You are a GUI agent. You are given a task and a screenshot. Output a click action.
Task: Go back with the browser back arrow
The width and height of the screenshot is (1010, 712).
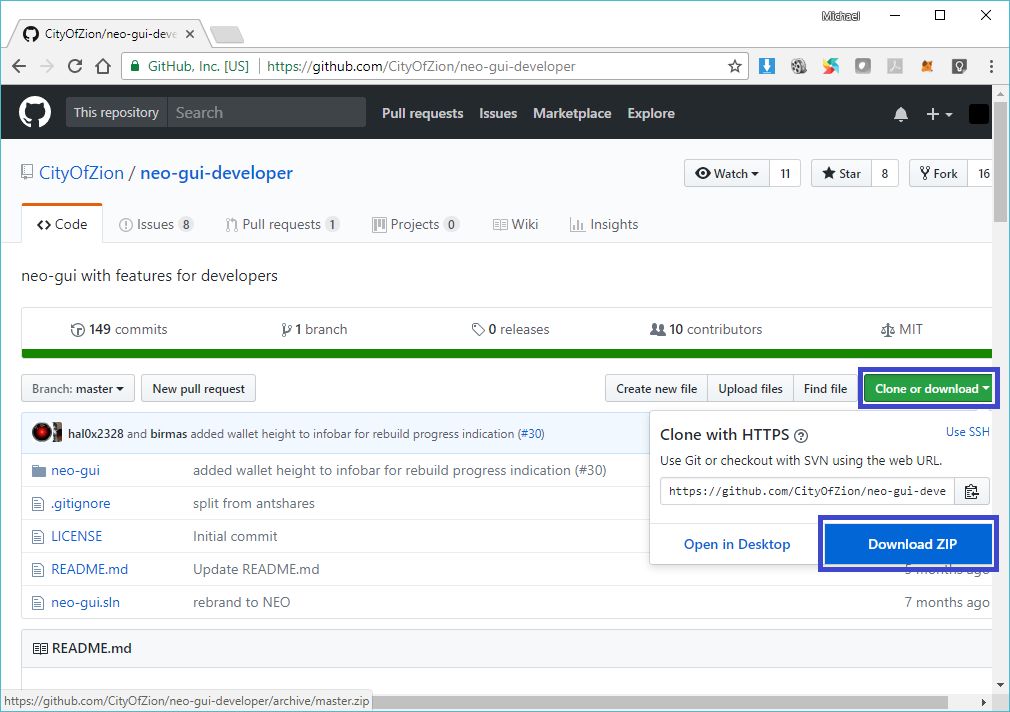coord(19,66)
